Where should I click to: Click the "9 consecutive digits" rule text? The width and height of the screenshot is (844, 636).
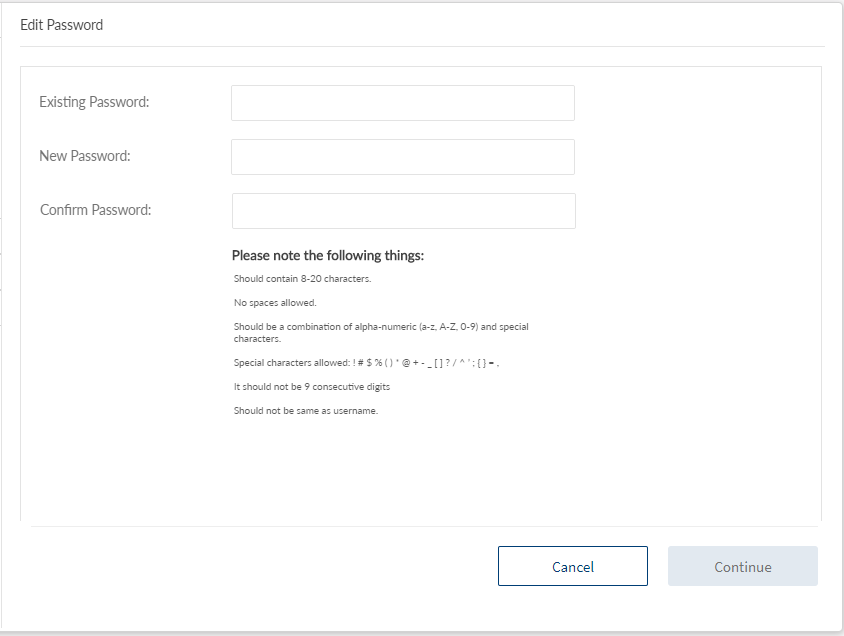coord(311,387)
